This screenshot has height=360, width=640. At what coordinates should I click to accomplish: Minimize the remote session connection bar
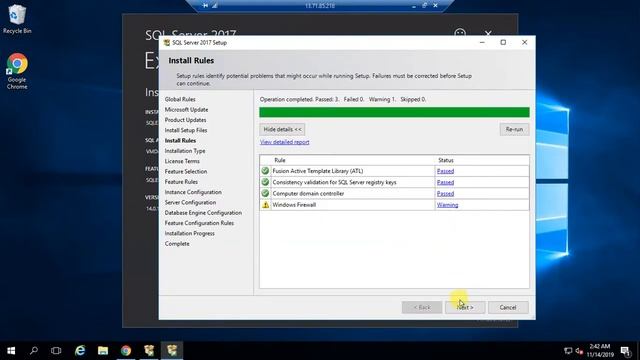click(x=414, y=6)
